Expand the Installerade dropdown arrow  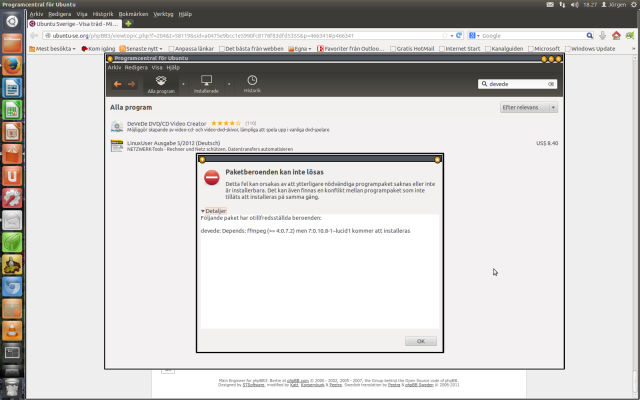pos(229,84)
